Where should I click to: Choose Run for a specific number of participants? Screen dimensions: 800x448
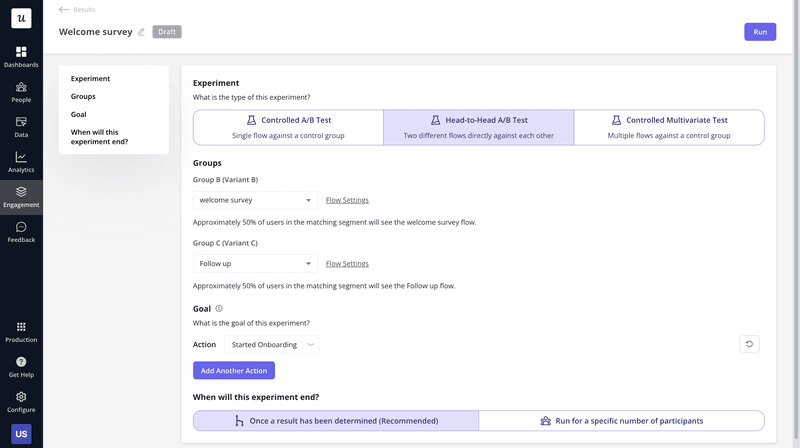tap(621, 421)
